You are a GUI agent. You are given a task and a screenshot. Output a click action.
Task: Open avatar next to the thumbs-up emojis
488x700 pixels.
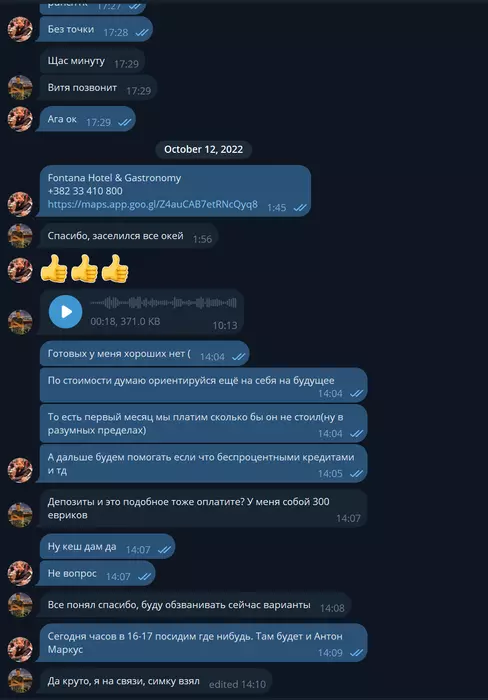tap(20, 270)
